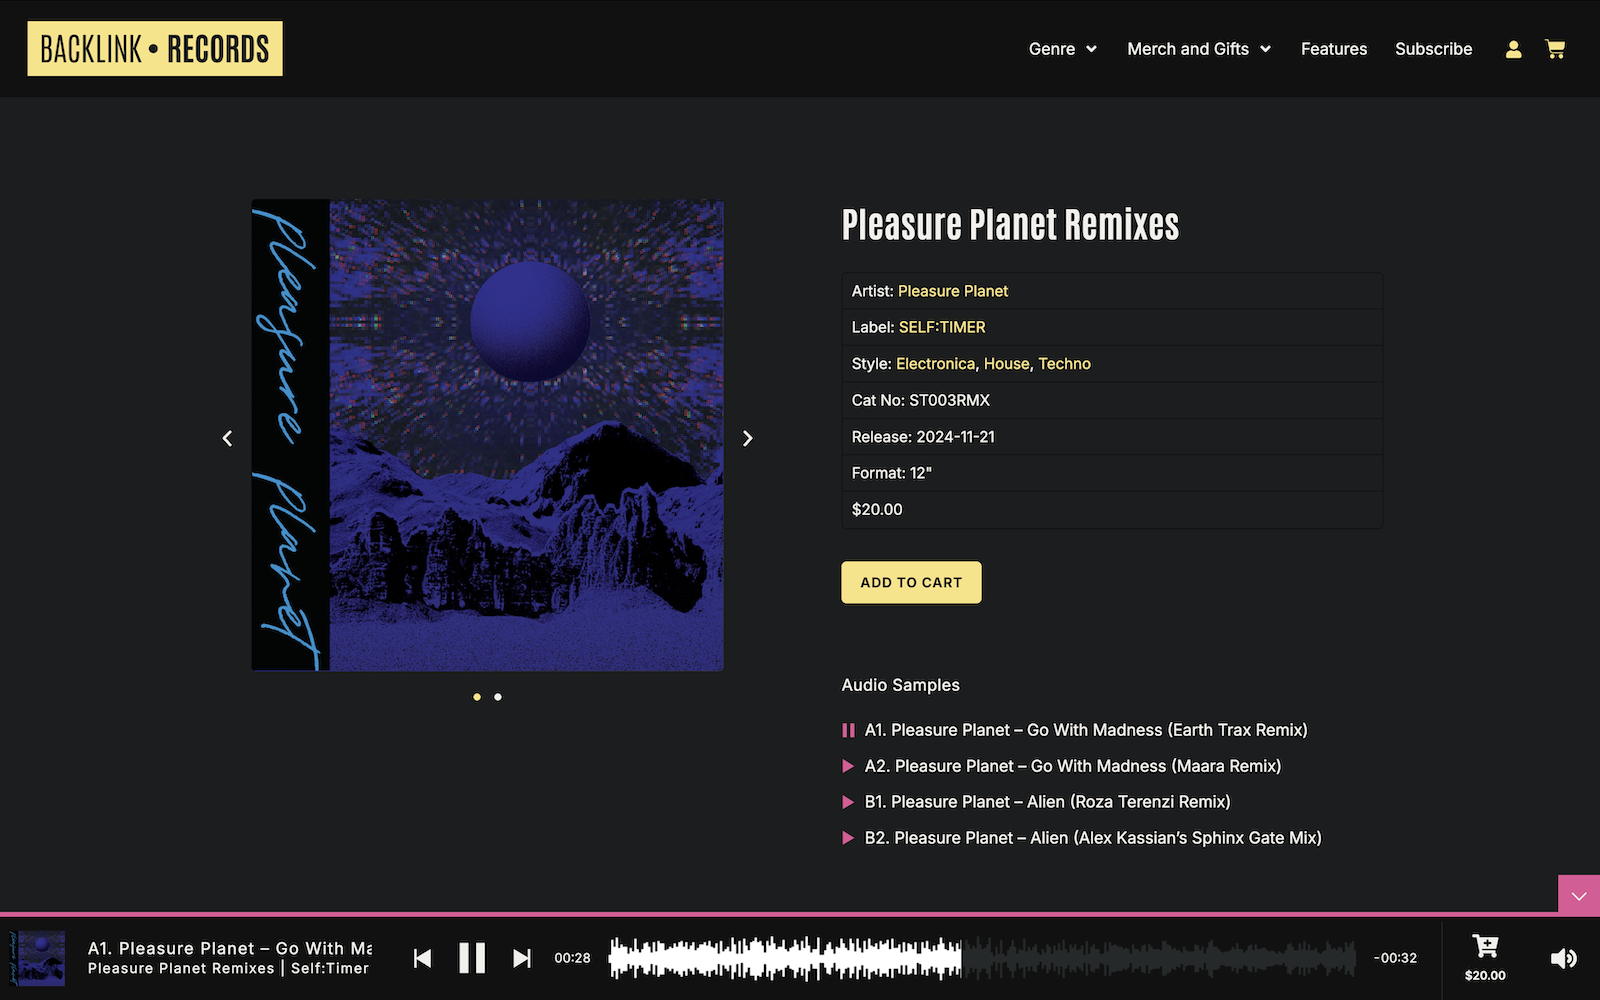Expand the Genre dropdown menu
Screen dimensions: 1600x1000
point(1063,49)
